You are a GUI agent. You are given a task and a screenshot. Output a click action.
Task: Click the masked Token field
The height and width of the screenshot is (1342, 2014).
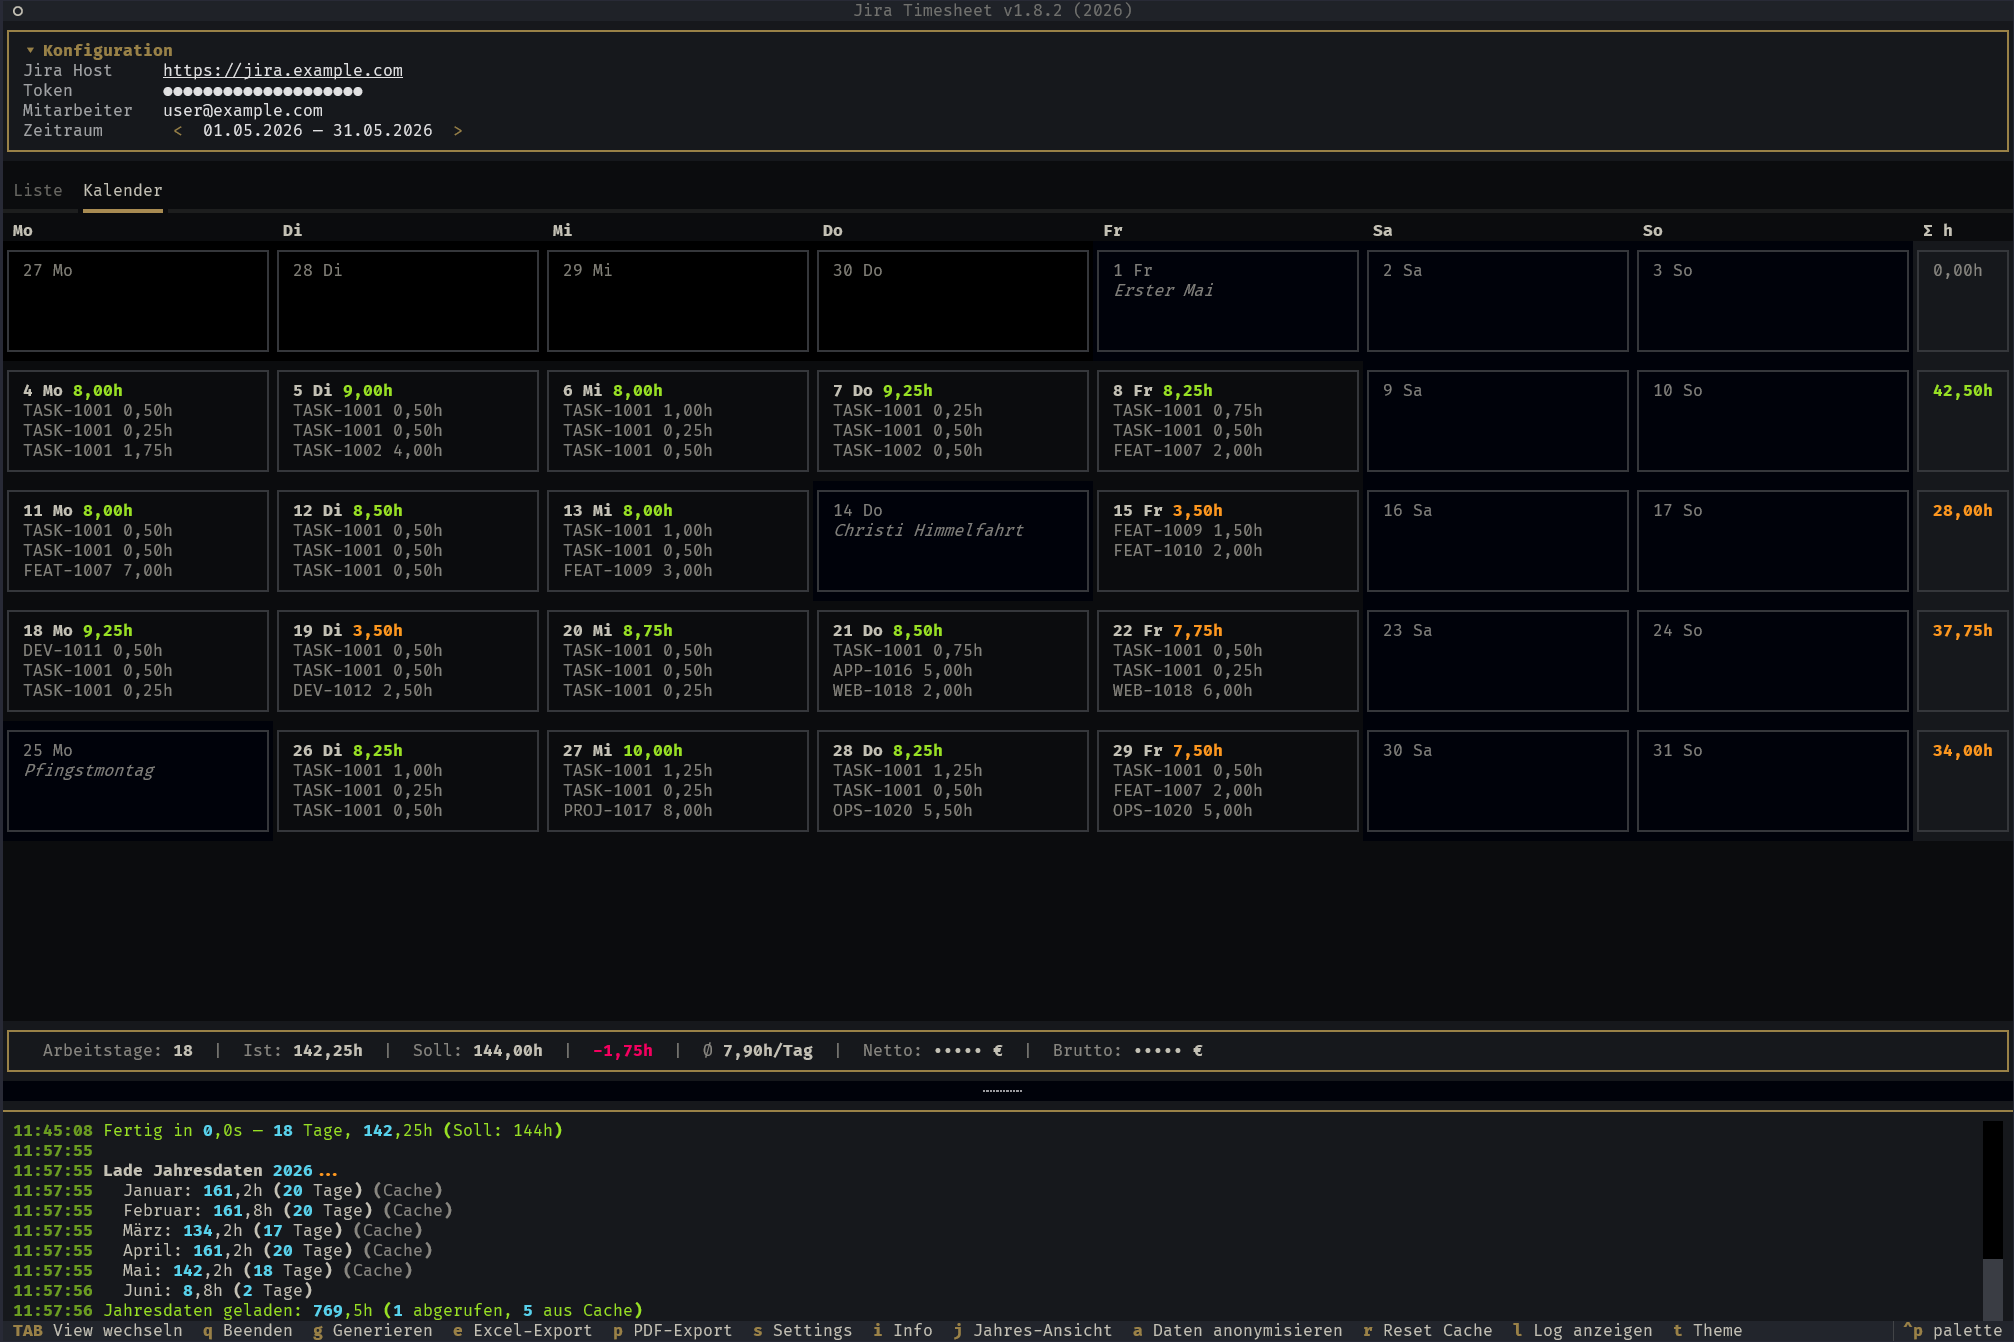tap(263, 91)
